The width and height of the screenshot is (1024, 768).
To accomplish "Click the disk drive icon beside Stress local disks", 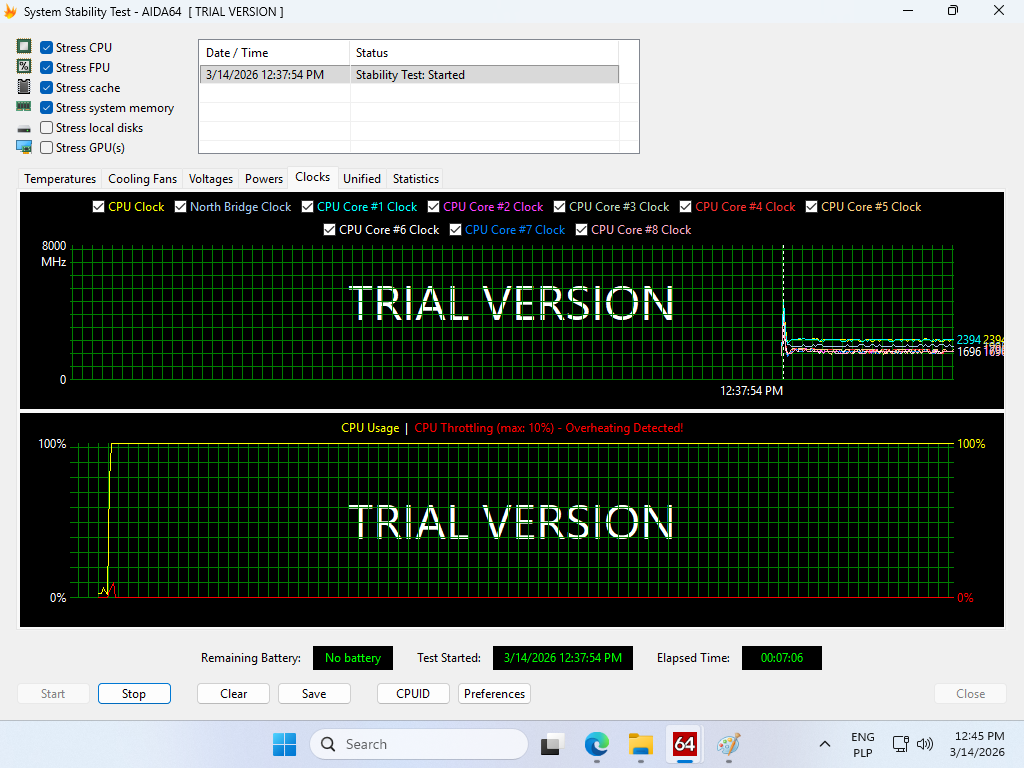I will [x=24, y=129].
